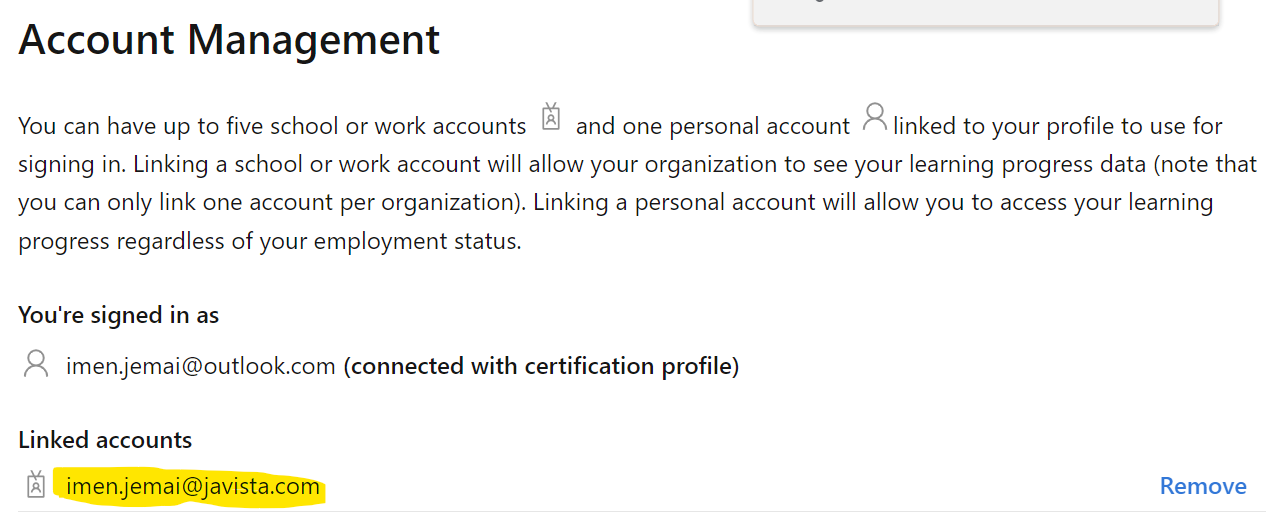1269x522 pixels.
Task: Click the personal account person icon in the description
Action: click(x=875, y=118)
